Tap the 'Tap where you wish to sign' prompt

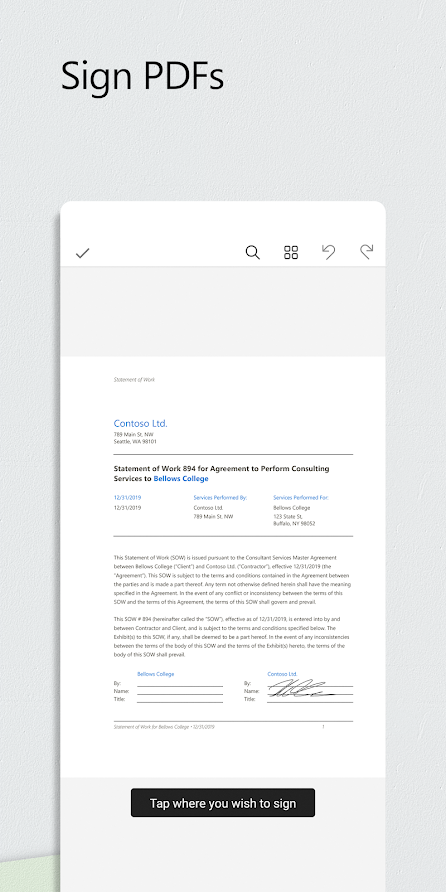click(223, 803)
